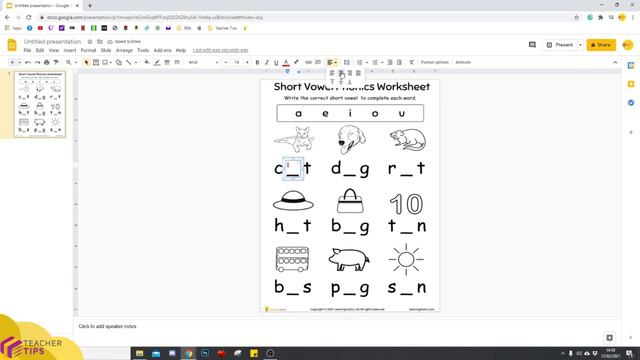Select the line tool

click(x=129, y=62)
